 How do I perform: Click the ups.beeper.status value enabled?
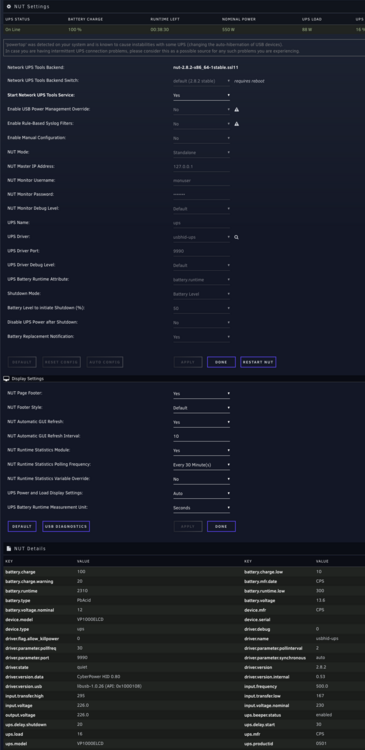pyautogui.click(x=324, y=715)
